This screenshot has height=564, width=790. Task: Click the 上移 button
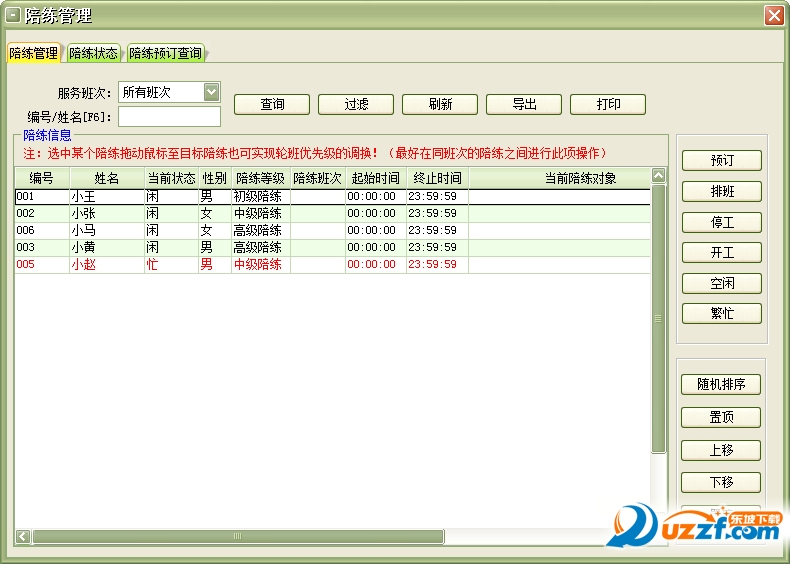tap(721, 450)
